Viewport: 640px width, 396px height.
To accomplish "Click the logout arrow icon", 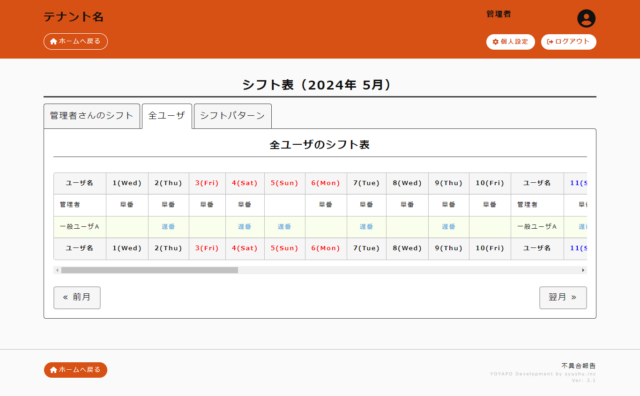I will tap(550, 42).
